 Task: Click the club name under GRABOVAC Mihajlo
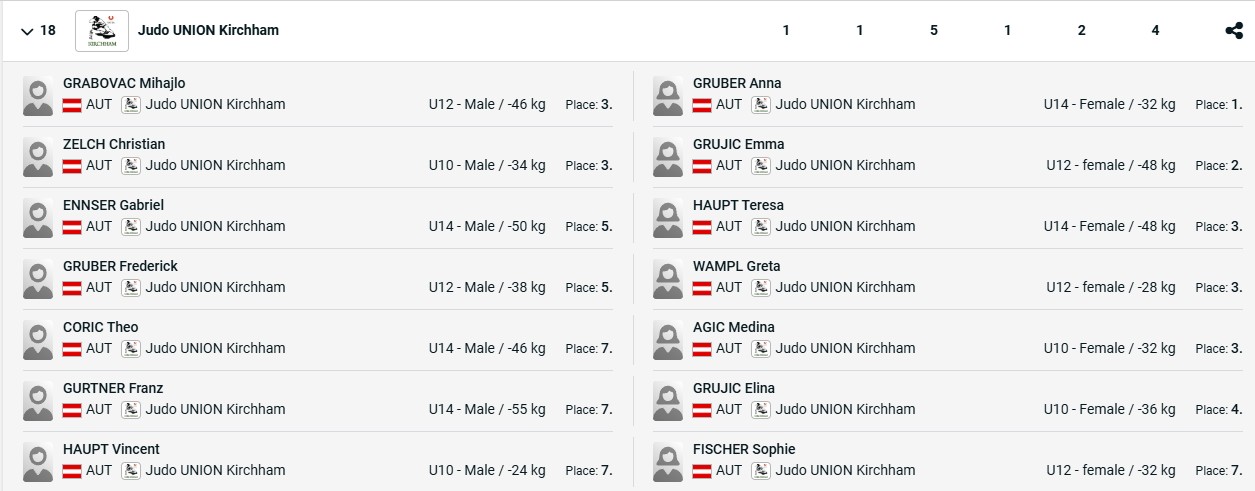click(215, 104)
